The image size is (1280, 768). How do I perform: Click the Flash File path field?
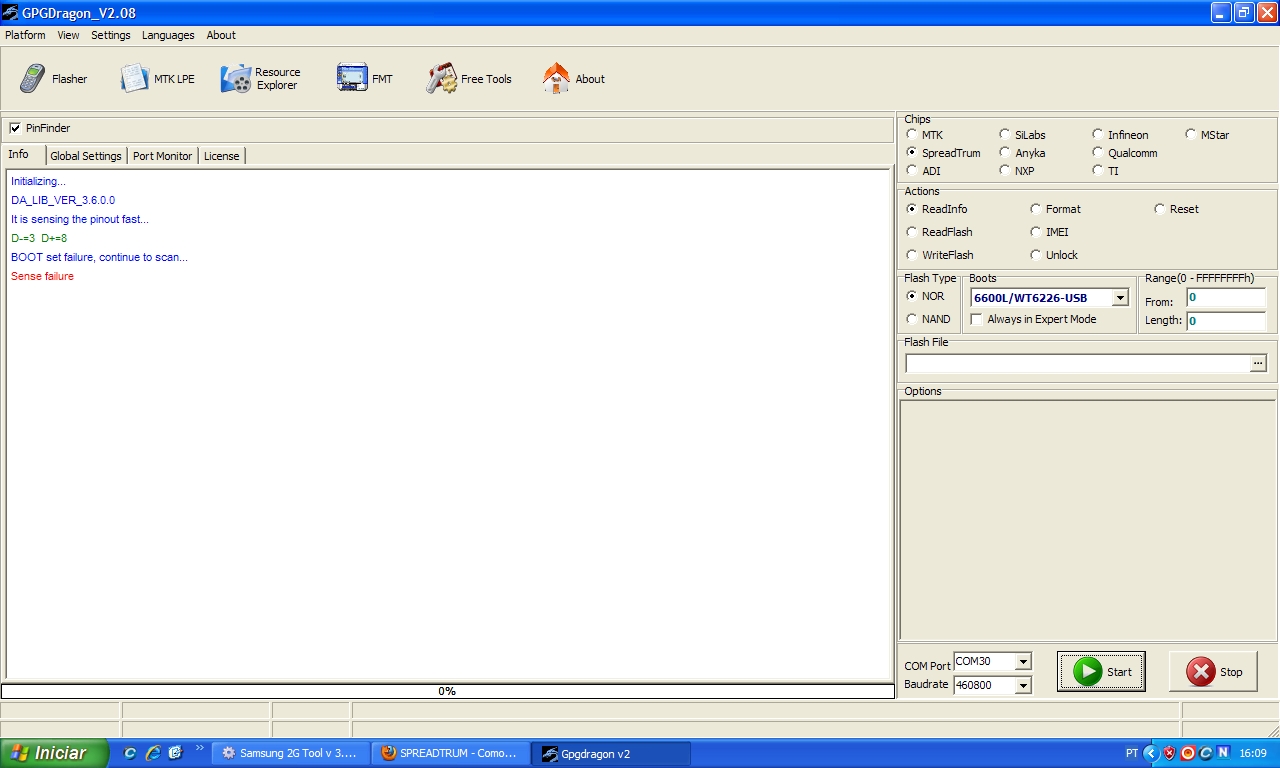point(1078,363)
